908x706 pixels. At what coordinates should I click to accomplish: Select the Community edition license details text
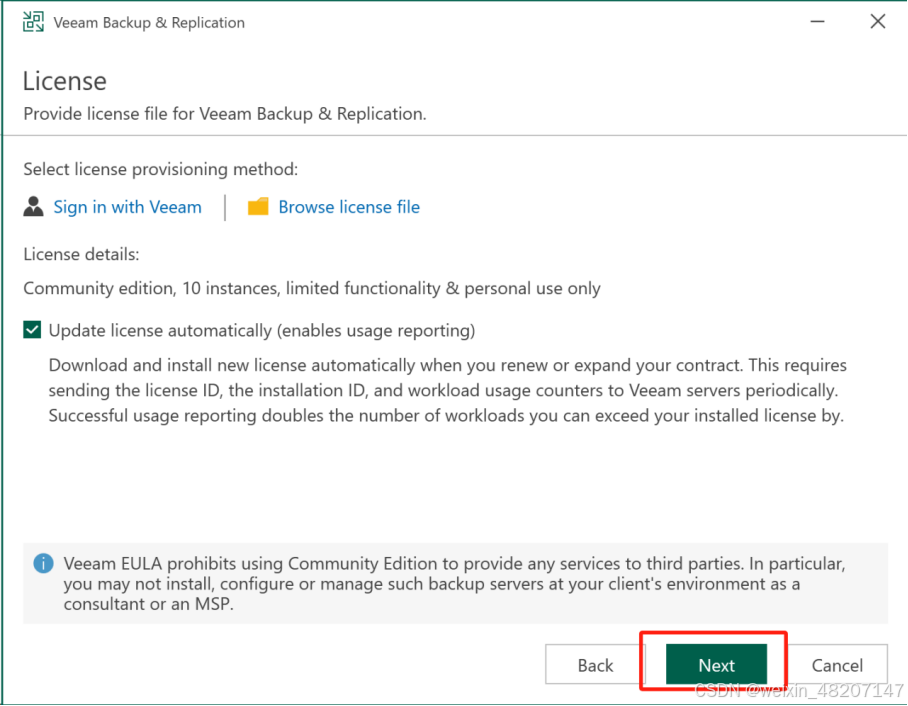tap(312, 288)
